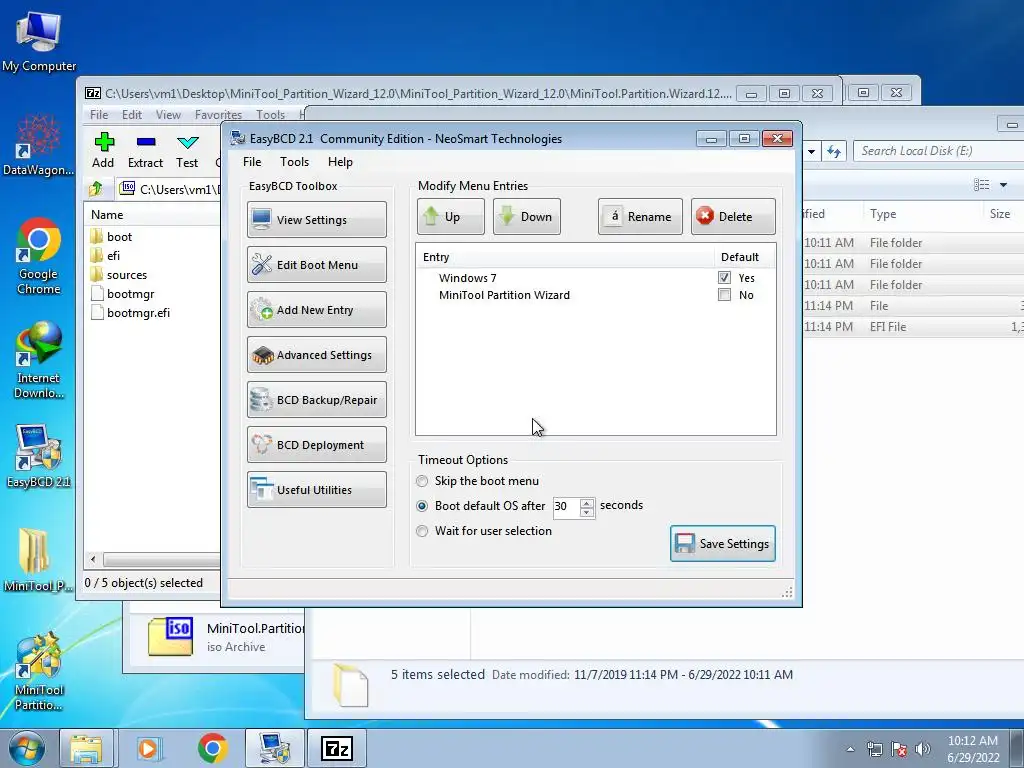
Task: Rename the selected boot entry
Action: coord(640,217)
